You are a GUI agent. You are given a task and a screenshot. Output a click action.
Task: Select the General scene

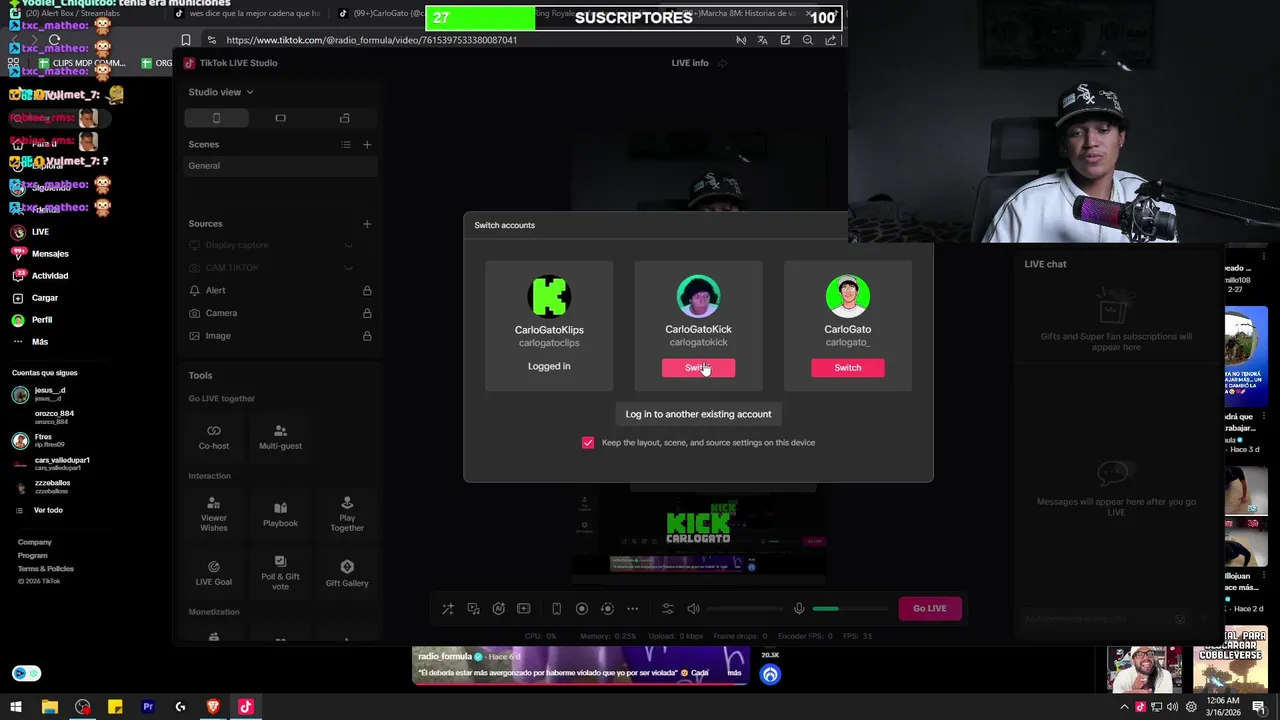(x=280, y=166)
